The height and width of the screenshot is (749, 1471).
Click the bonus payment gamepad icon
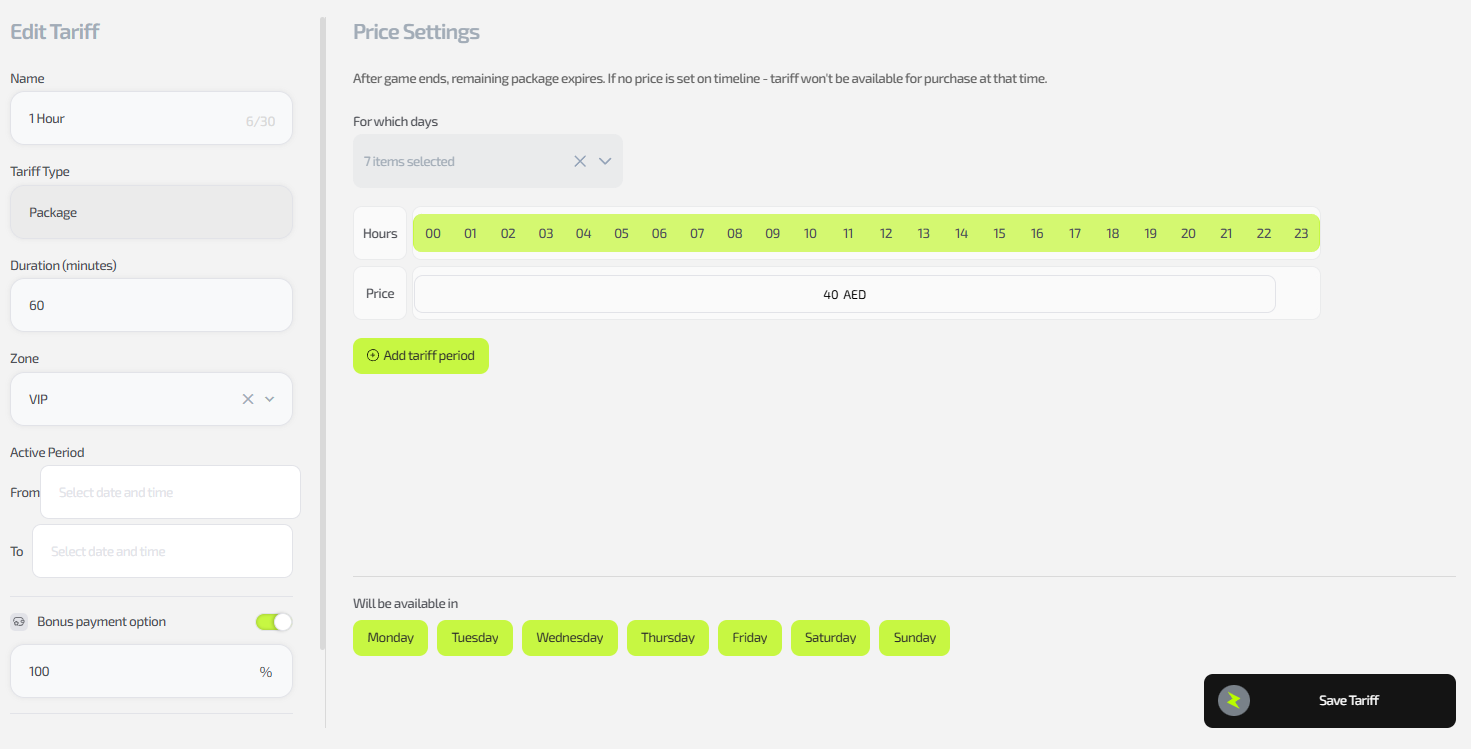(x=19, y=622)
